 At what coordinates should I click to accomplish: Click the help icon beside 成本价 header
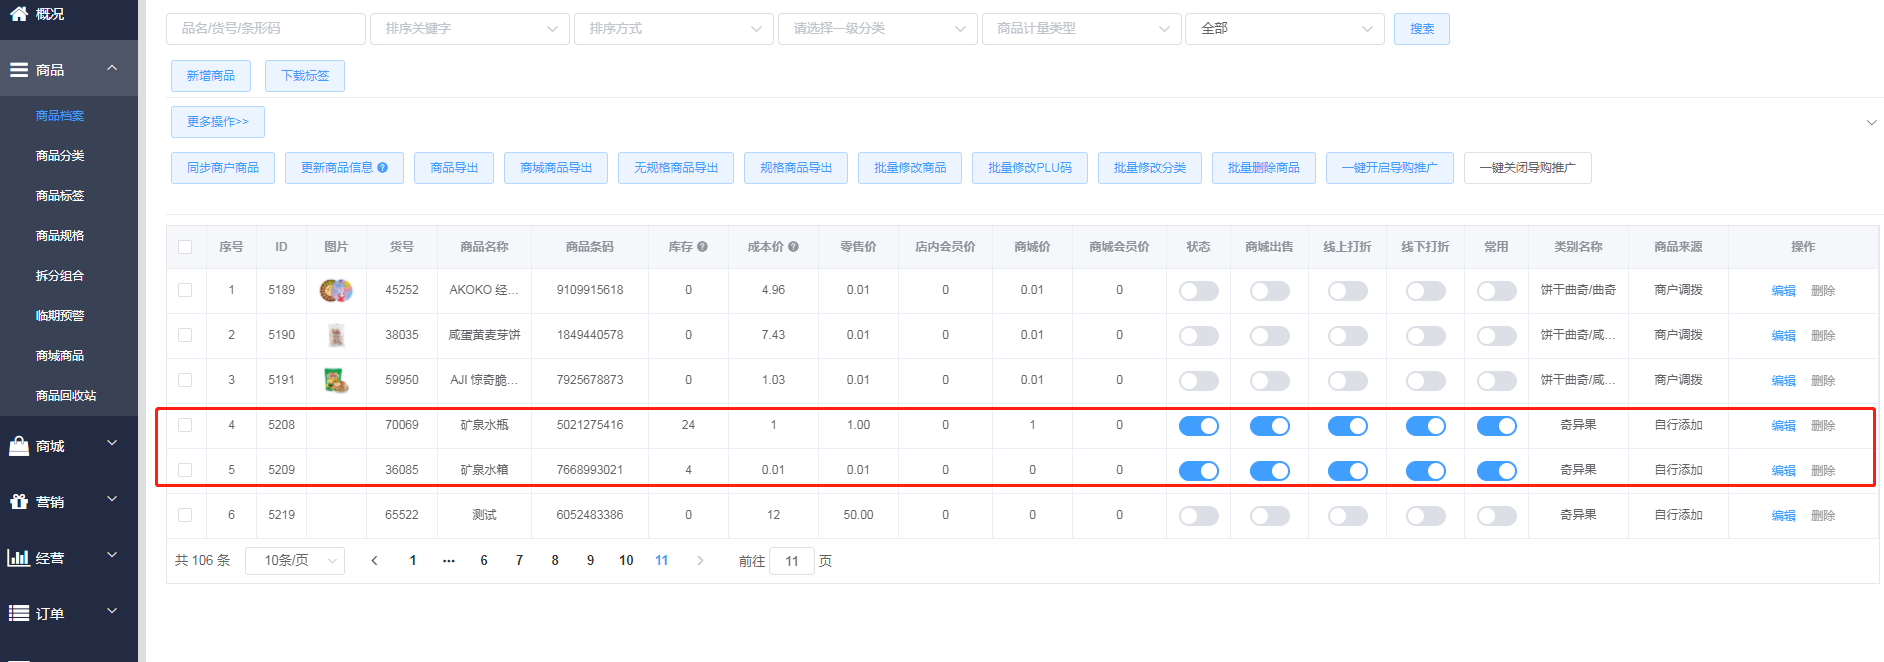click(793, 247)
